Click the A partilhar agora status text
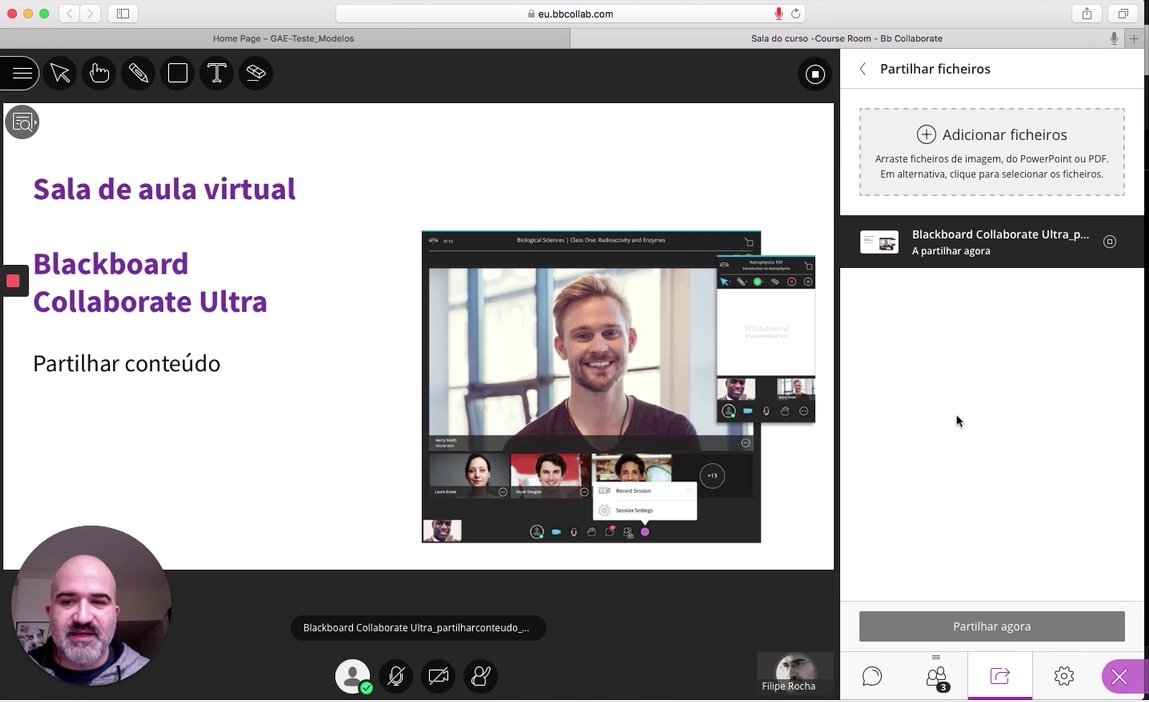This screenshot has height=702, width=1149. [951, 251]
